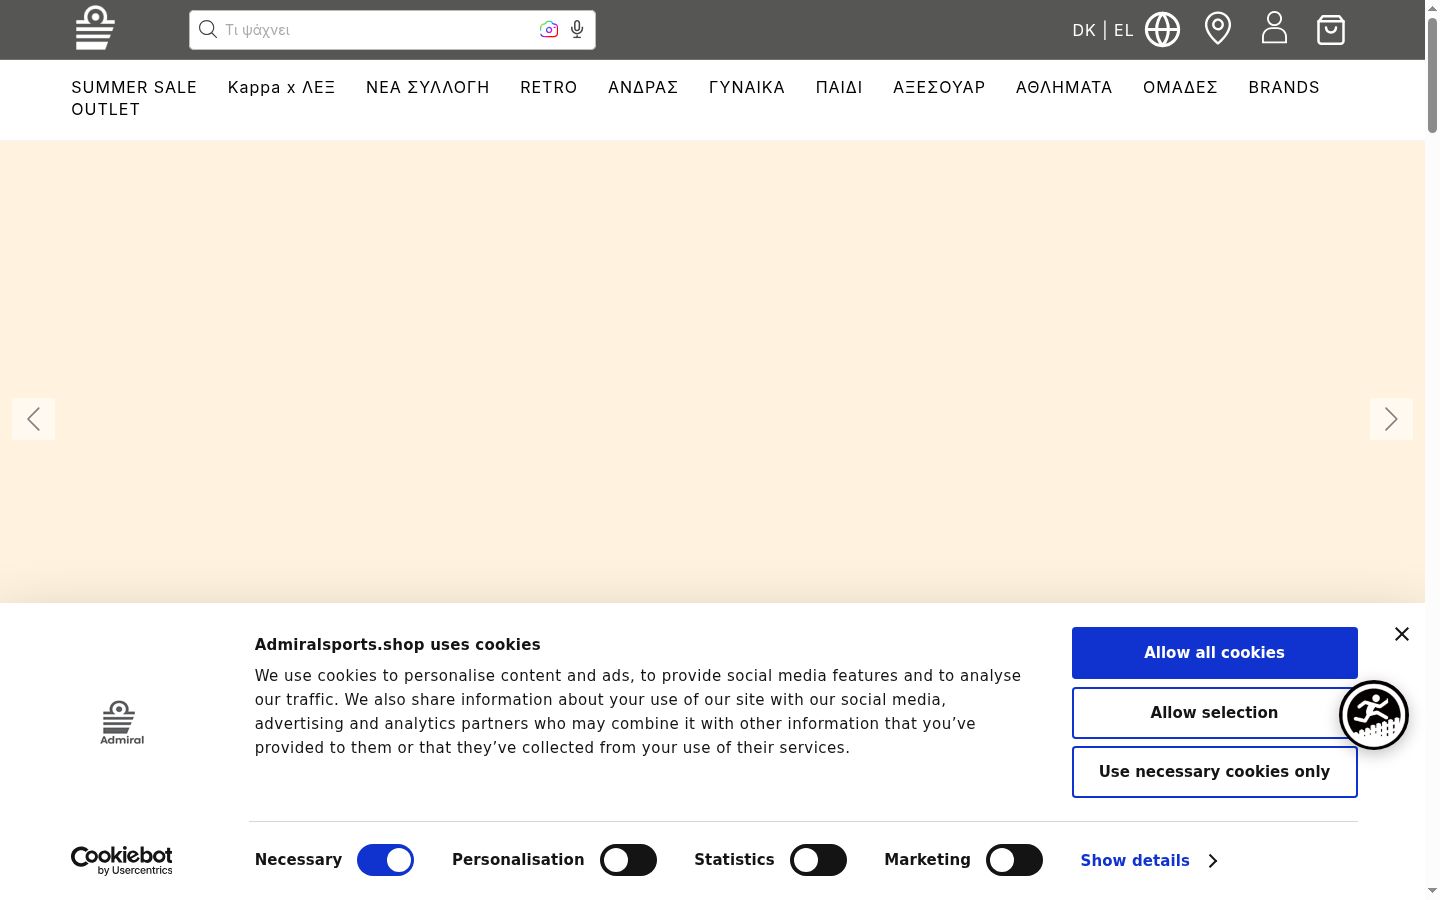Click the page vertical scrollbar
Screen dimensions: 1440x900
pyautogui.click(x=1432, y=450)
